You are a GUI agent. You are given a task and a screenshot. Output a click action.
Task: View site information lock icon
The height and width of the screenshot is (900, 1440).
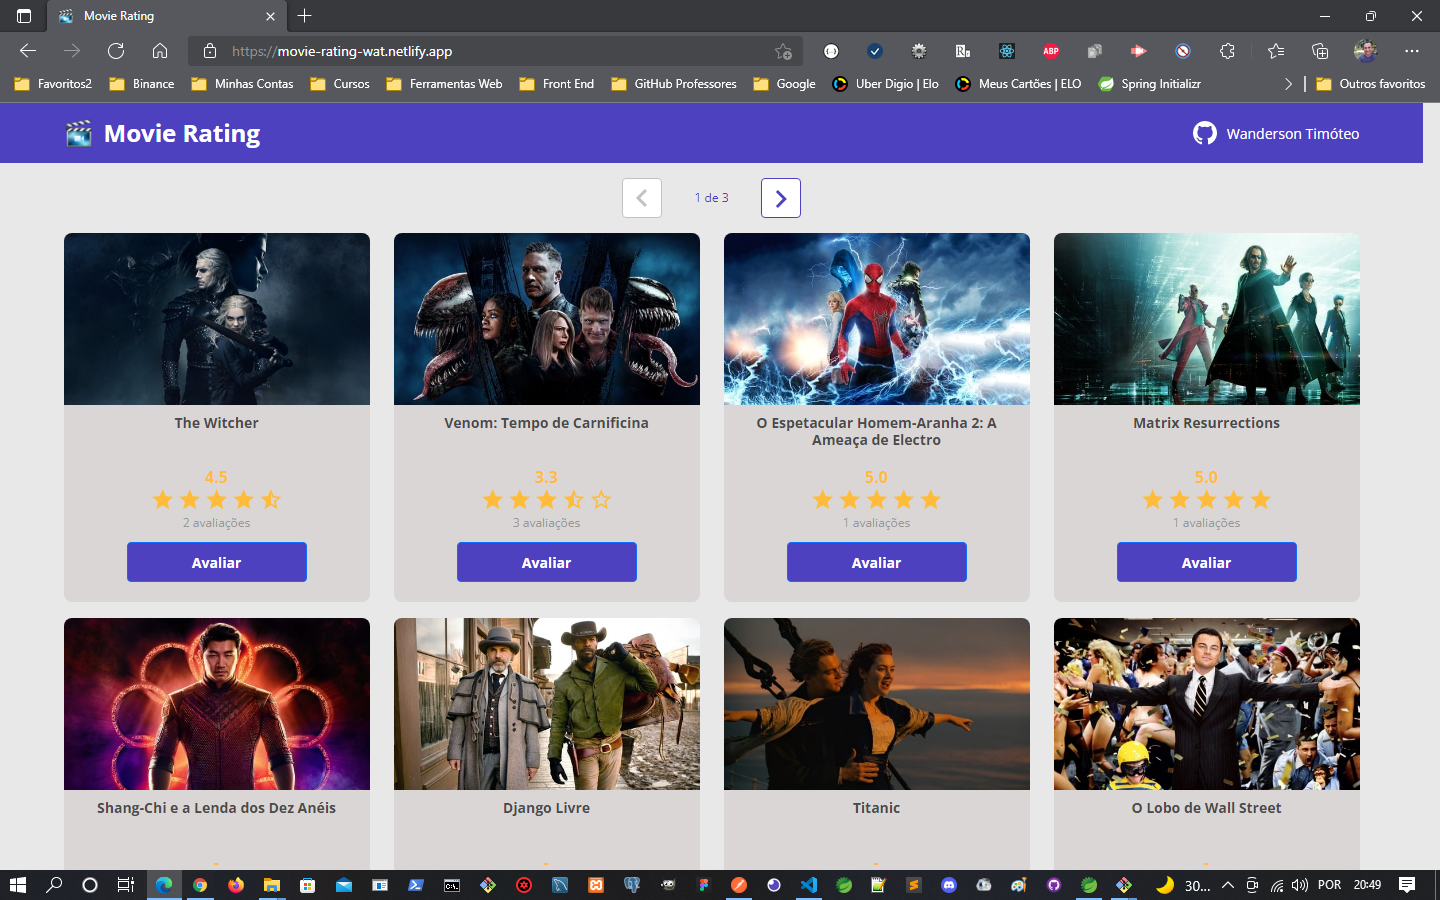[x=210, y=51]
